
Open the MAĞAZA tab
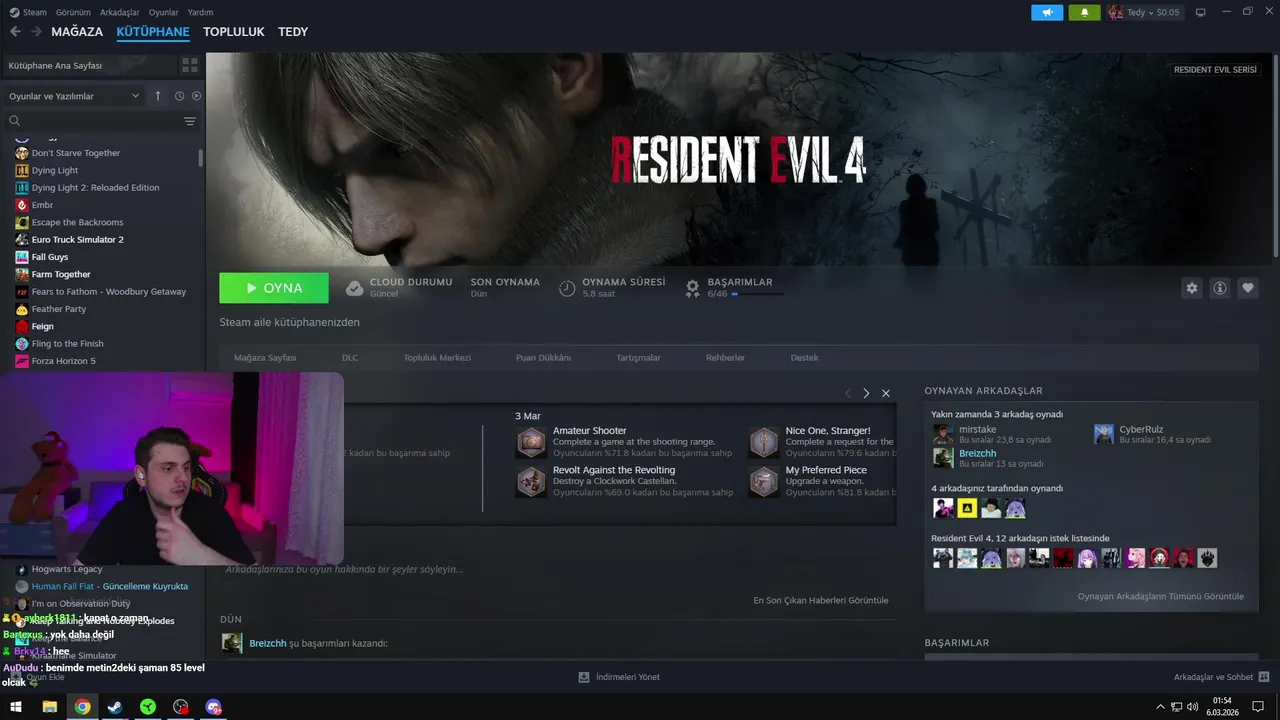coord(77,32)
